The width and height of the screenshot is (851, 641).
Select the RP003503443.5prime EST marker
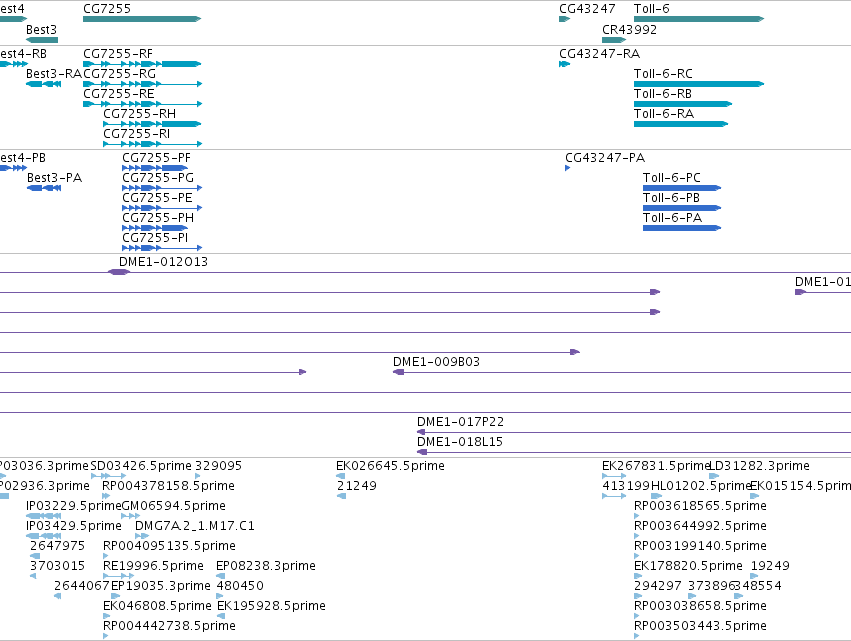point(637,636)
